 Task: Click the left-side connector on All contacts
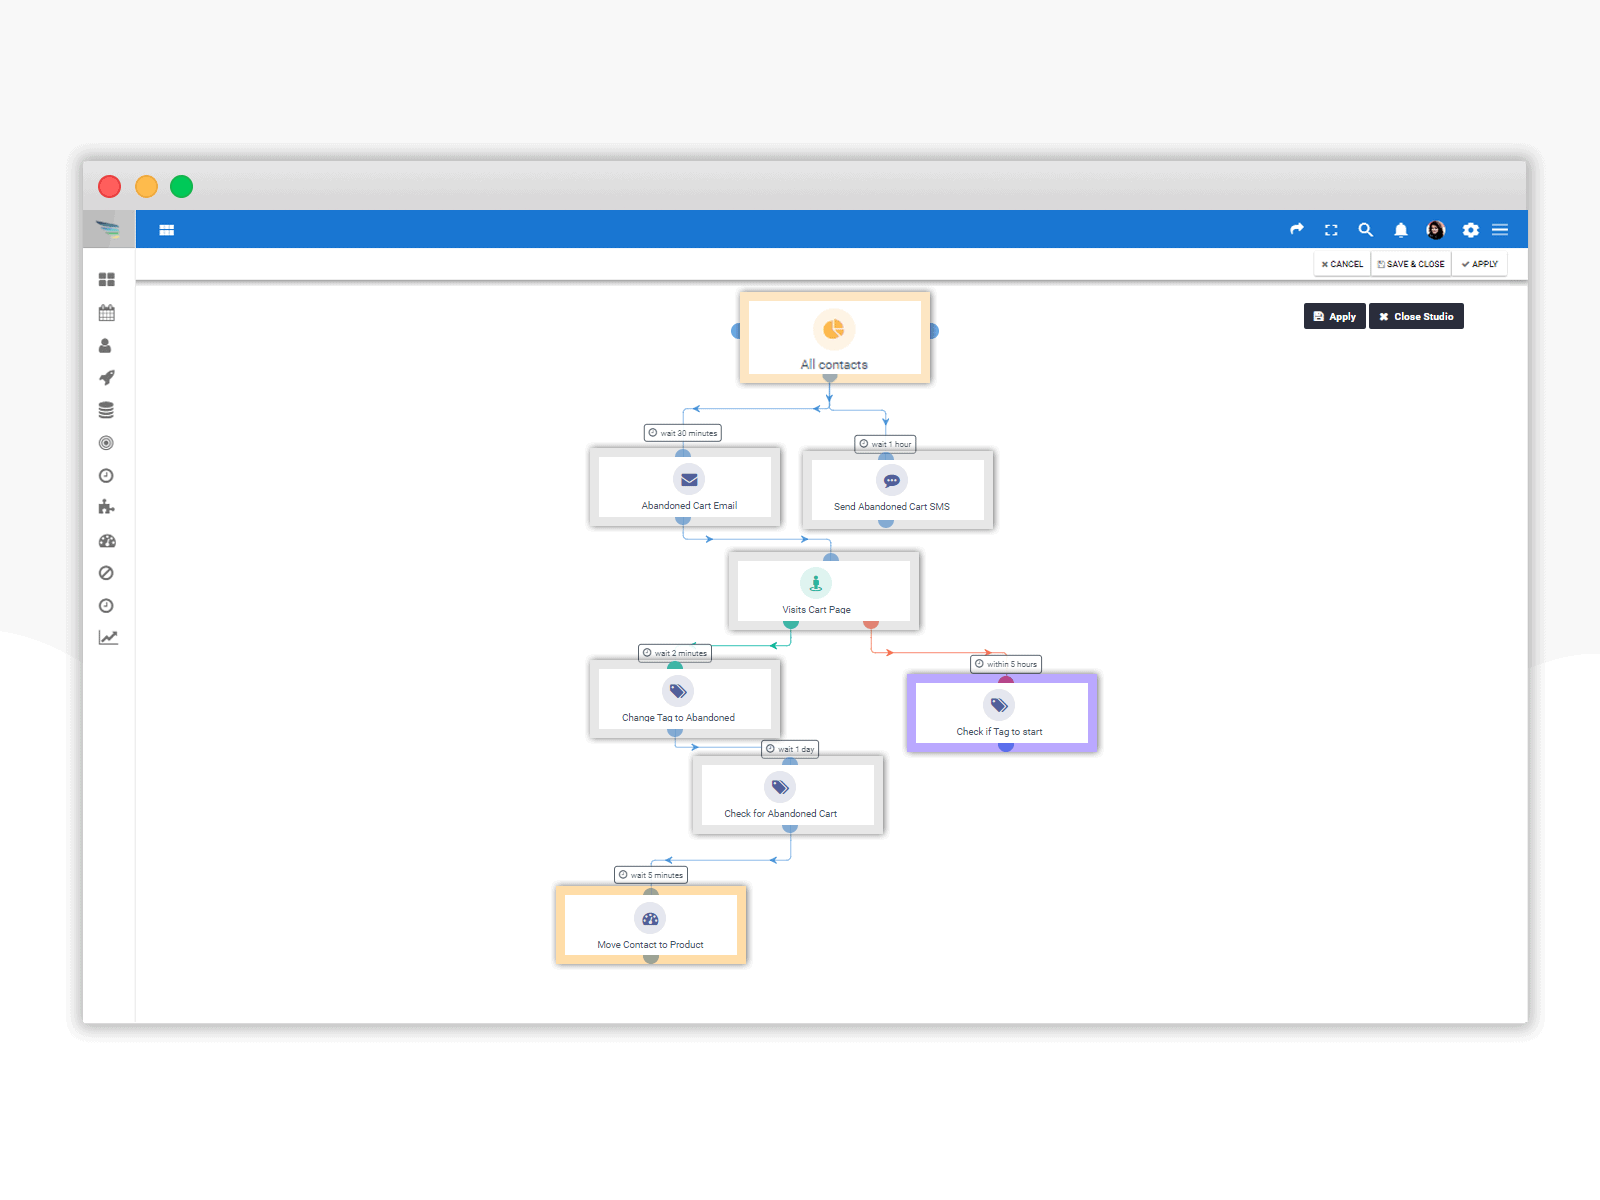(737, 331)
